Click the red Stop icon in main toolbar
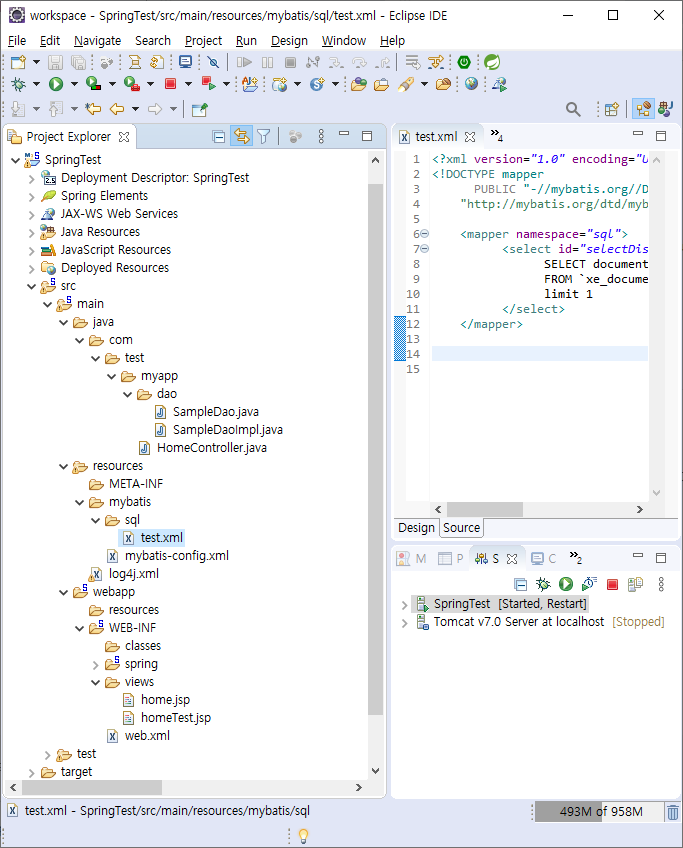The height and width of the screenshot is (848, 683). (x=170, y=84)
